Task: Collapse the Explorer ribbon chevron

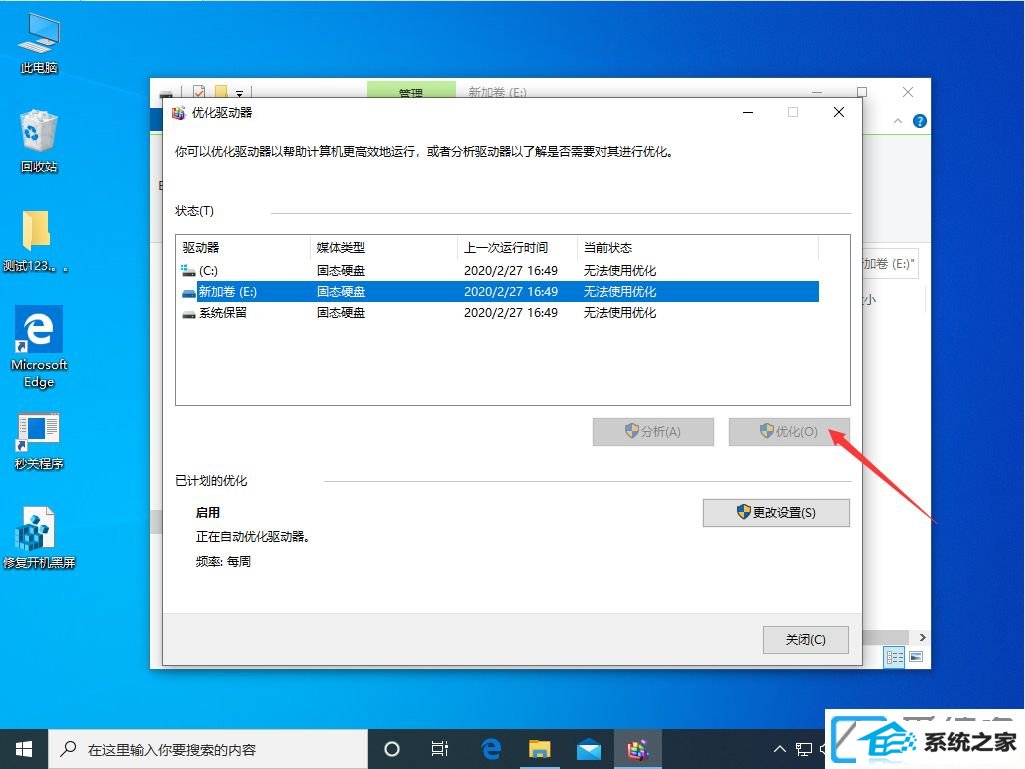Action: 898,121
